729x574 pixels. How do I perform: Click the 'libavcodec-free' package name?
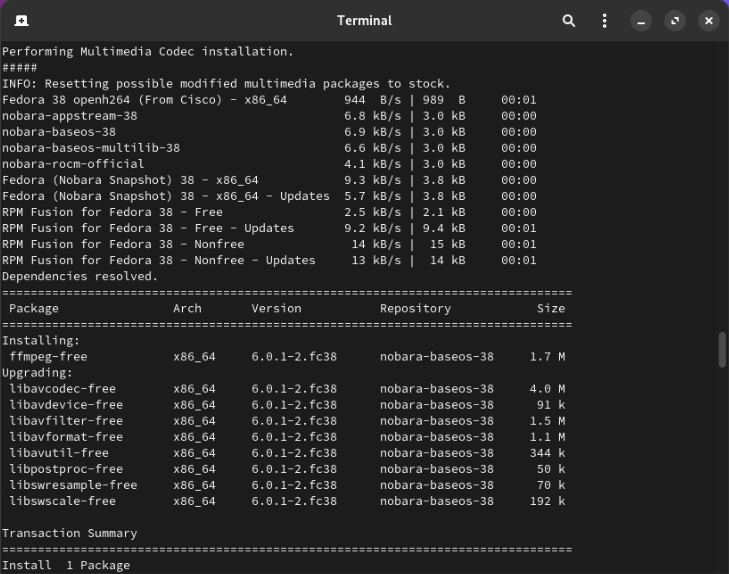coord(62,389)
